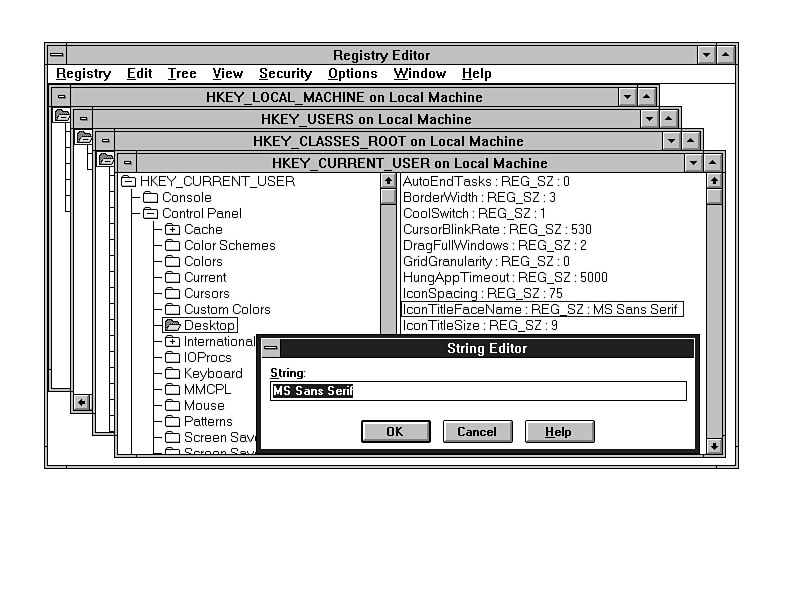Viewport: 800px width, 600px height.
Task: Expand the Cache key in tree
Action: pyautogui.click(x=172, y=229)
